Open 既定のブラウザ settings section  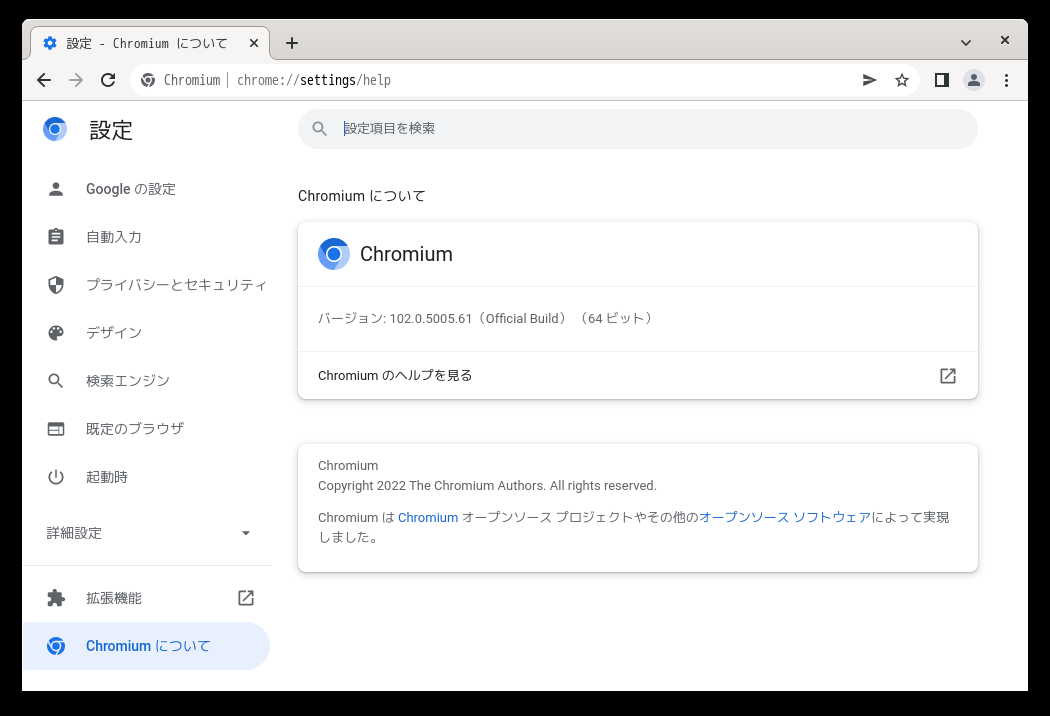[147, 429]
